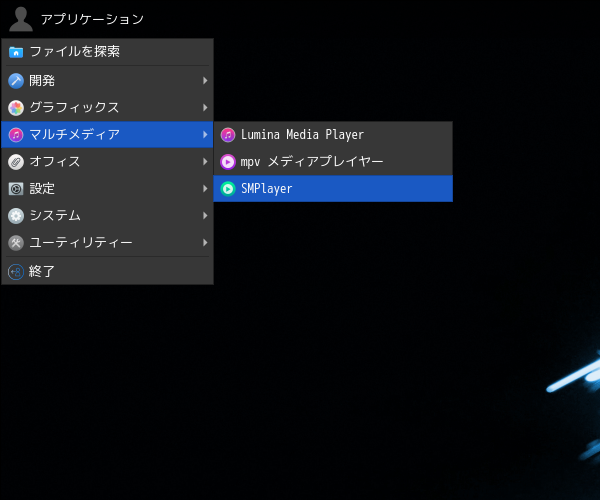Click the gear icon next to システム
Viewport: 600px width, 500px height.
16,216
